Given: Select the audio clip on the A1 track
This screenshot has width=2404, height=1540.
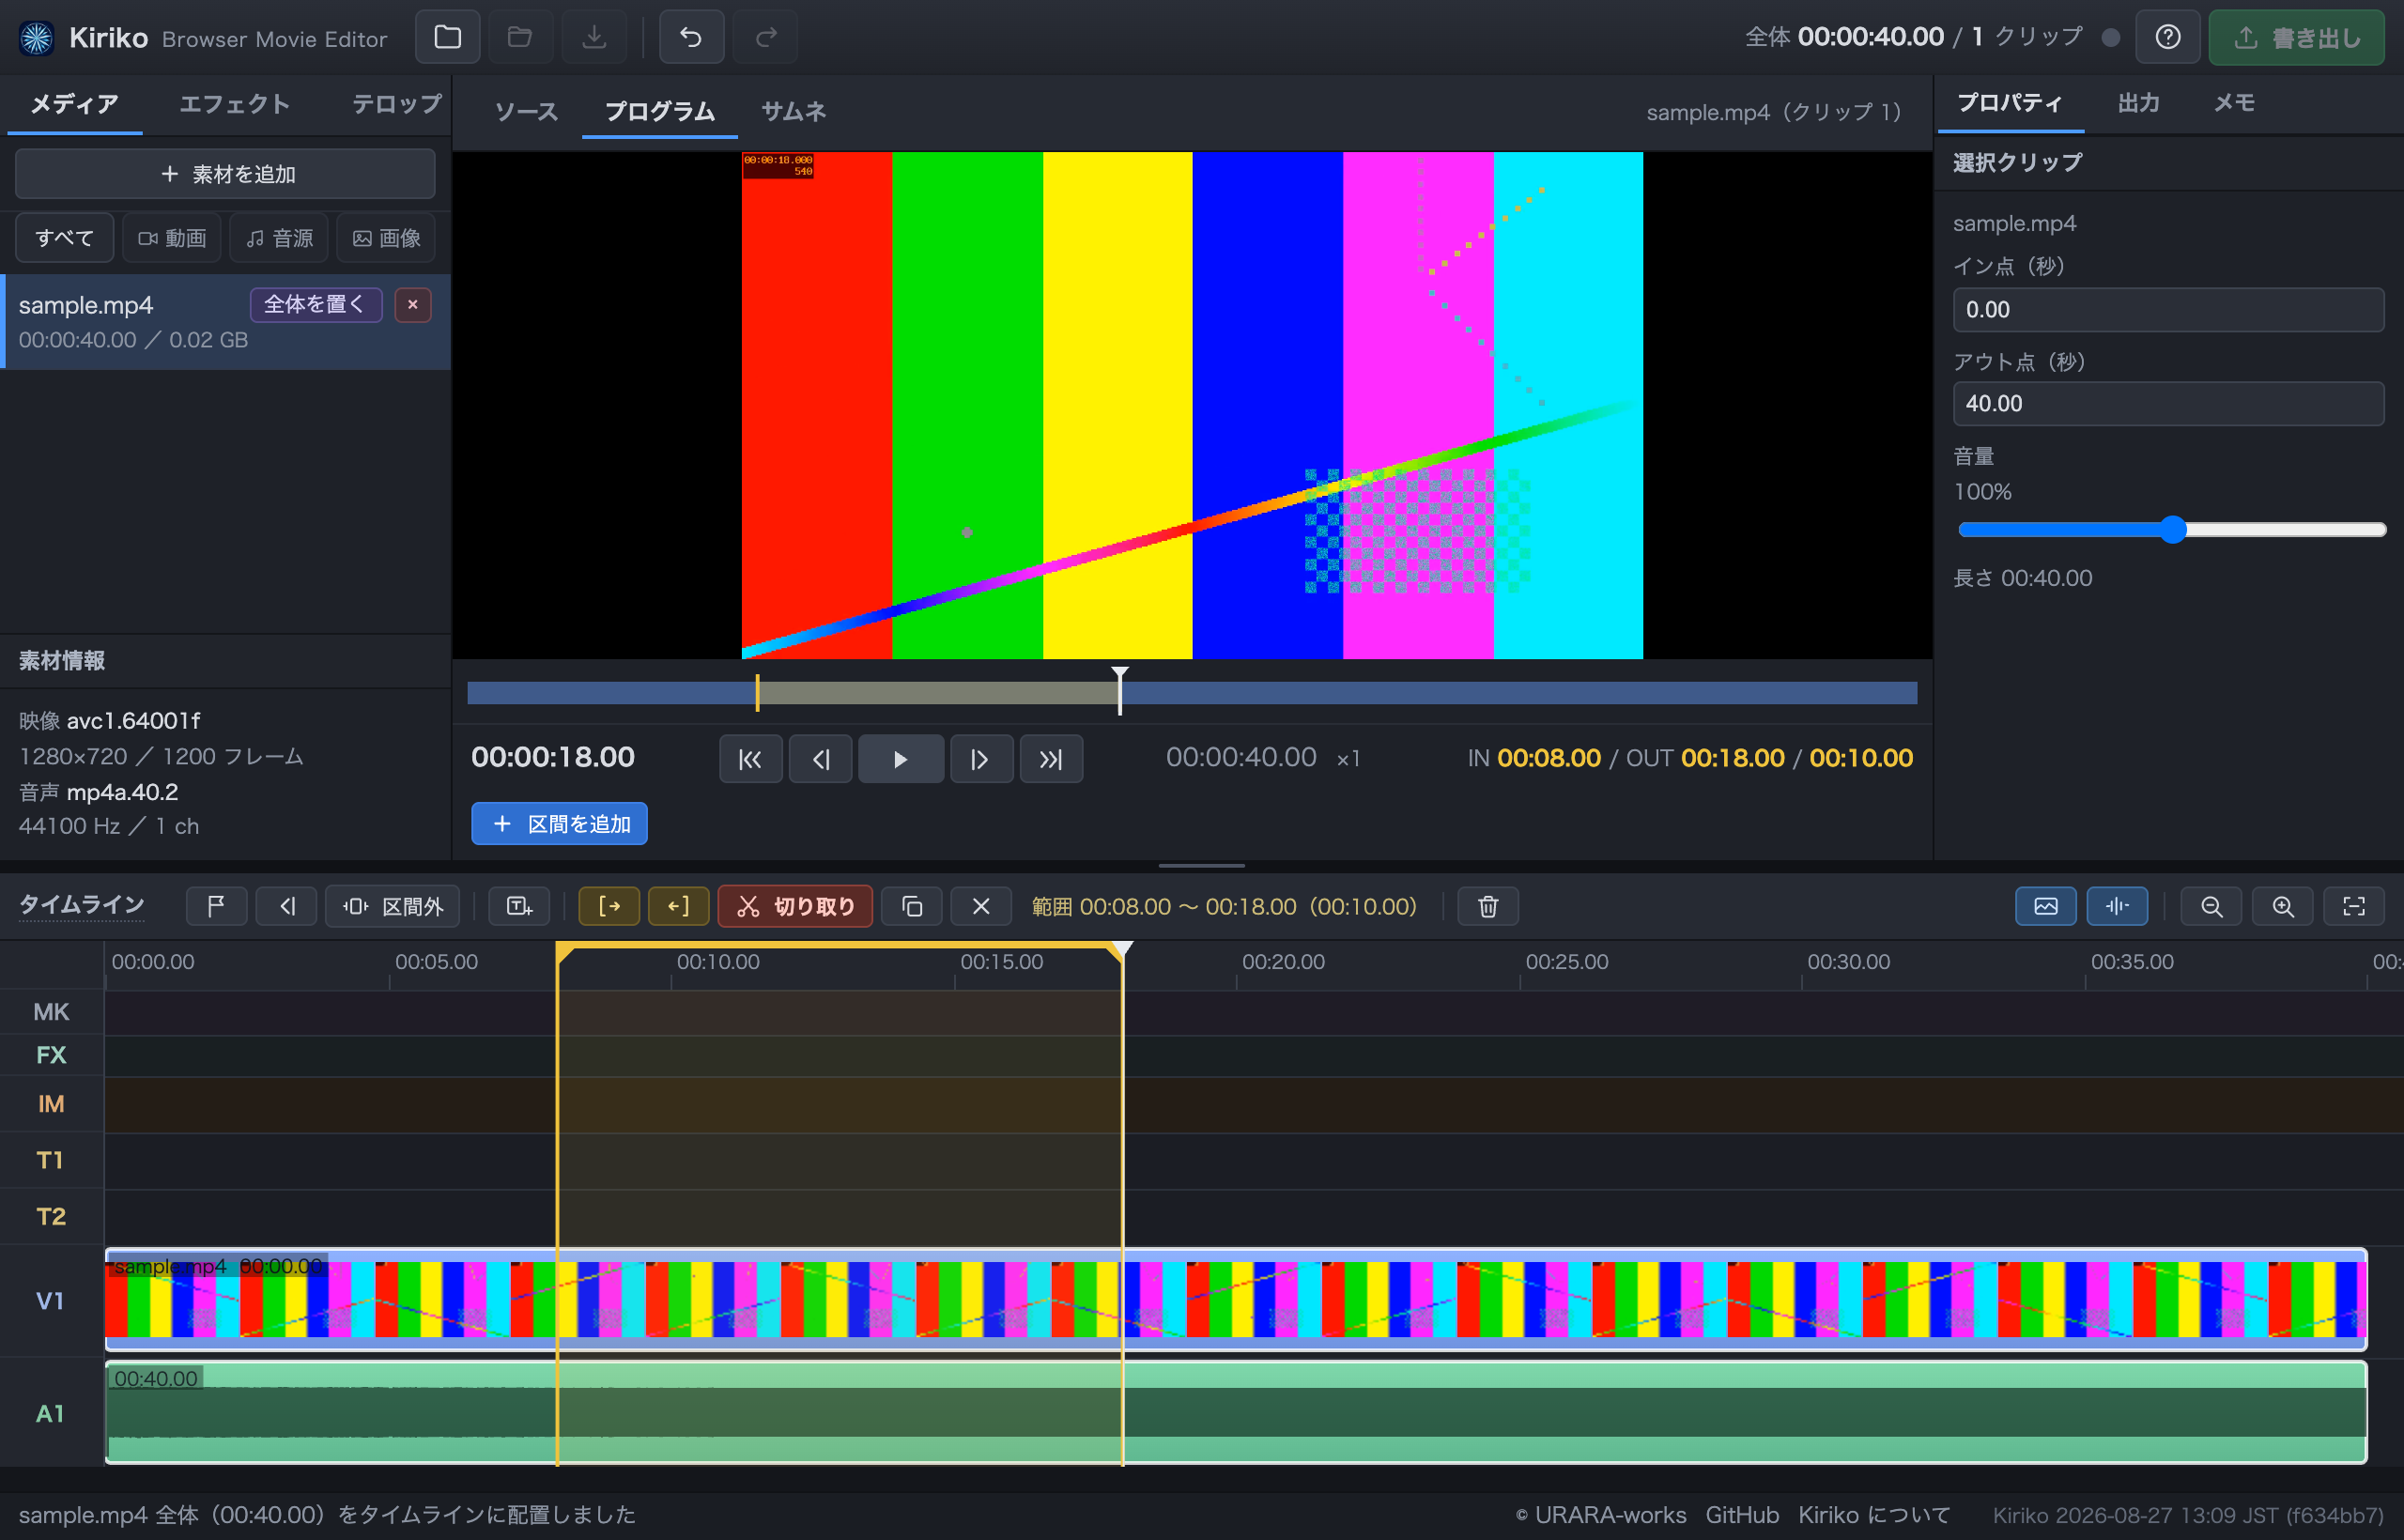Looking at the screenshot, I should point(1236,1412).
